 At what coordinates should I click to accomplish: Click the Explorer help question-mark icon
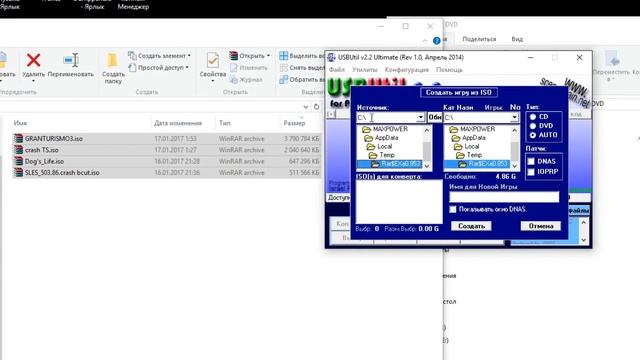pos(436,40)
